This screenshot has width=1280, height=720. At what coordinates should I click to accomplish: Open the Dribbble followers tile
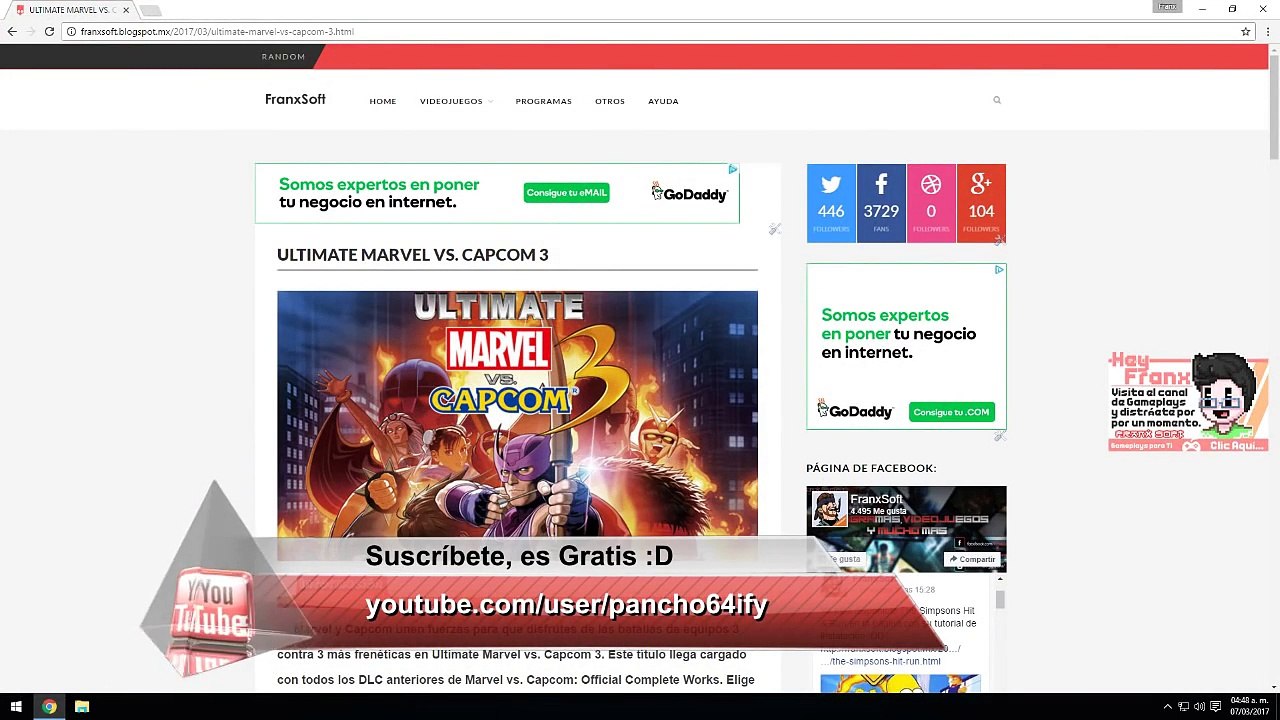931,203
